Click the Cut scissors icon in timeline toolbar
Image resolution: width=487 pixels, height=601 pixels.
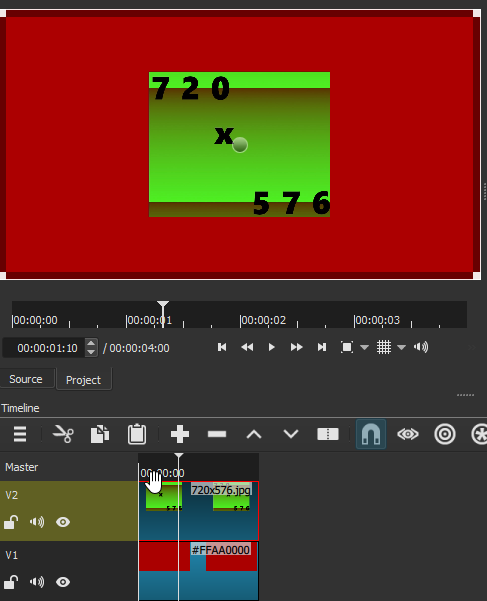click(63, 434)
